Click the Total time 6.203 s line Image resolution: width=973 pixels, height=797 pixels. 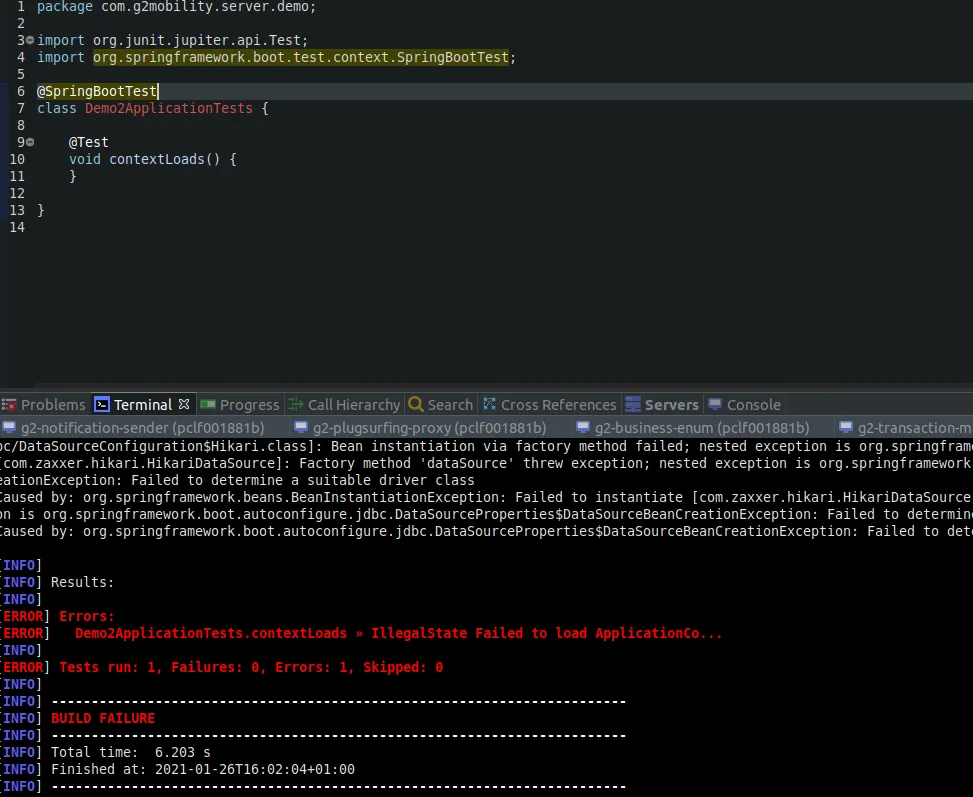click(131, 752)
